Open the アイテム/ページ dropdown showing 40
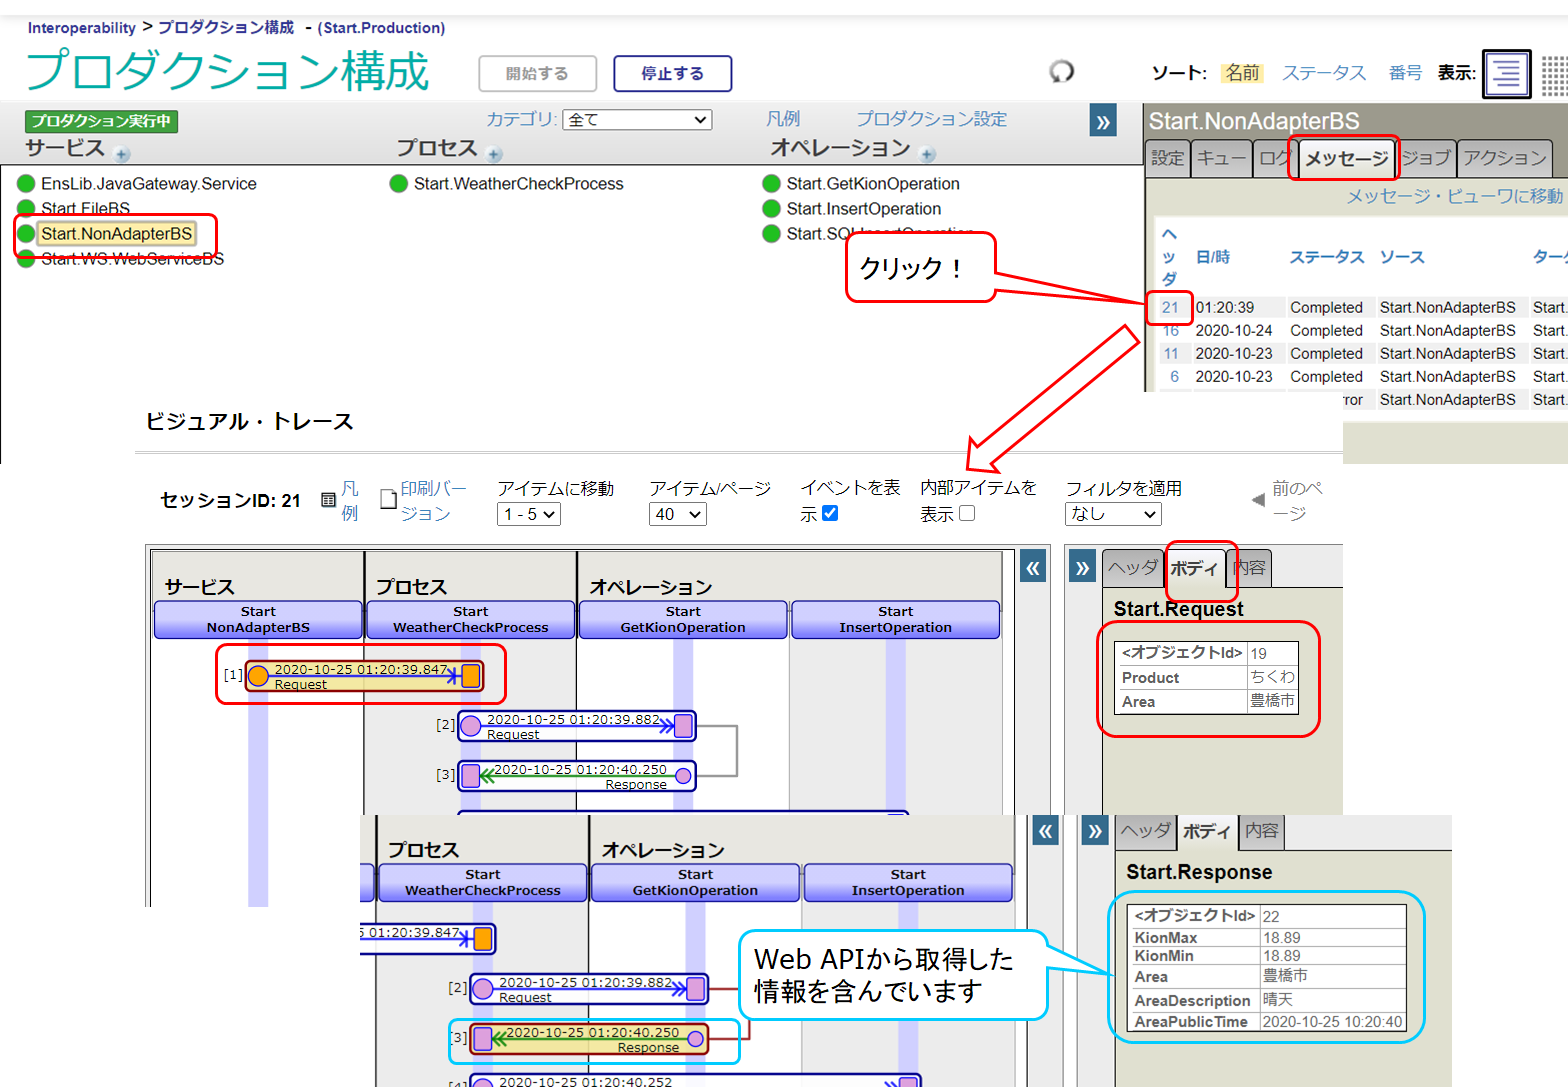Viewport: 1568px width, 1087px height. click(678, 514)
